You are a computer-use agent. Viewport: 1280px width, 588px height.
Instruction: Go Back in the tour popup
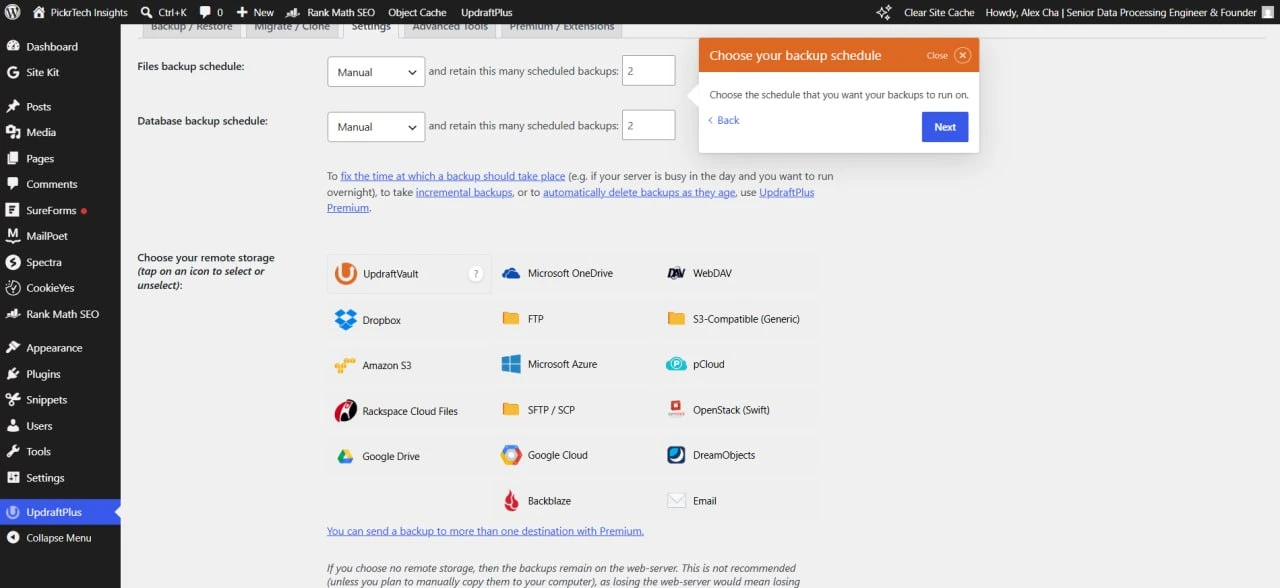click(724, 120)
